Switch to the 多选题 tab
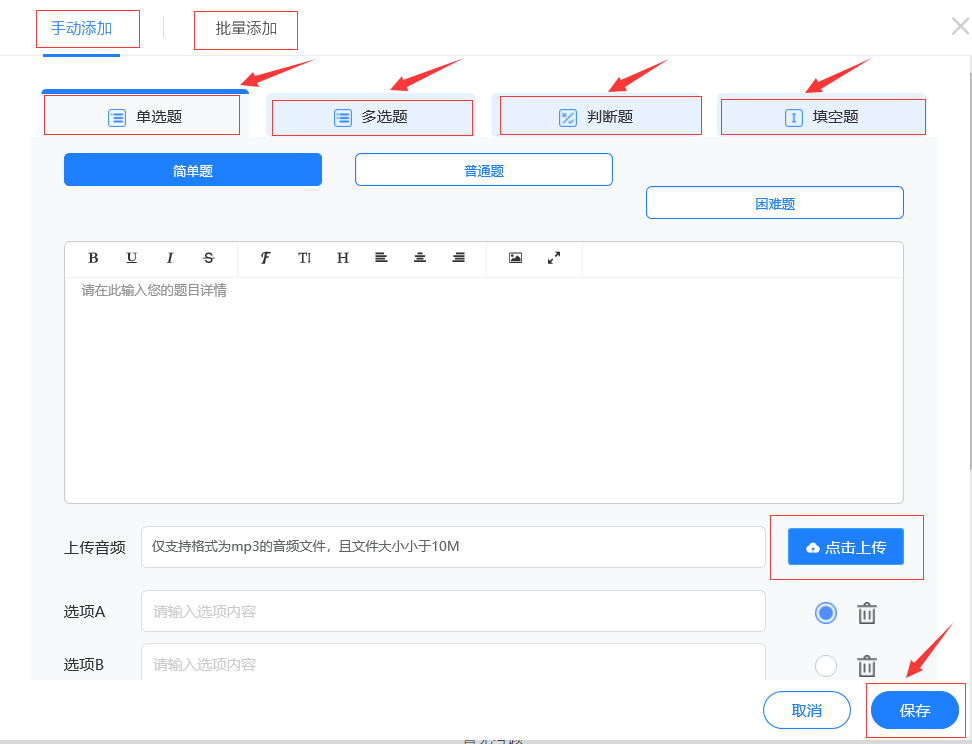 [x=371, y=117]
